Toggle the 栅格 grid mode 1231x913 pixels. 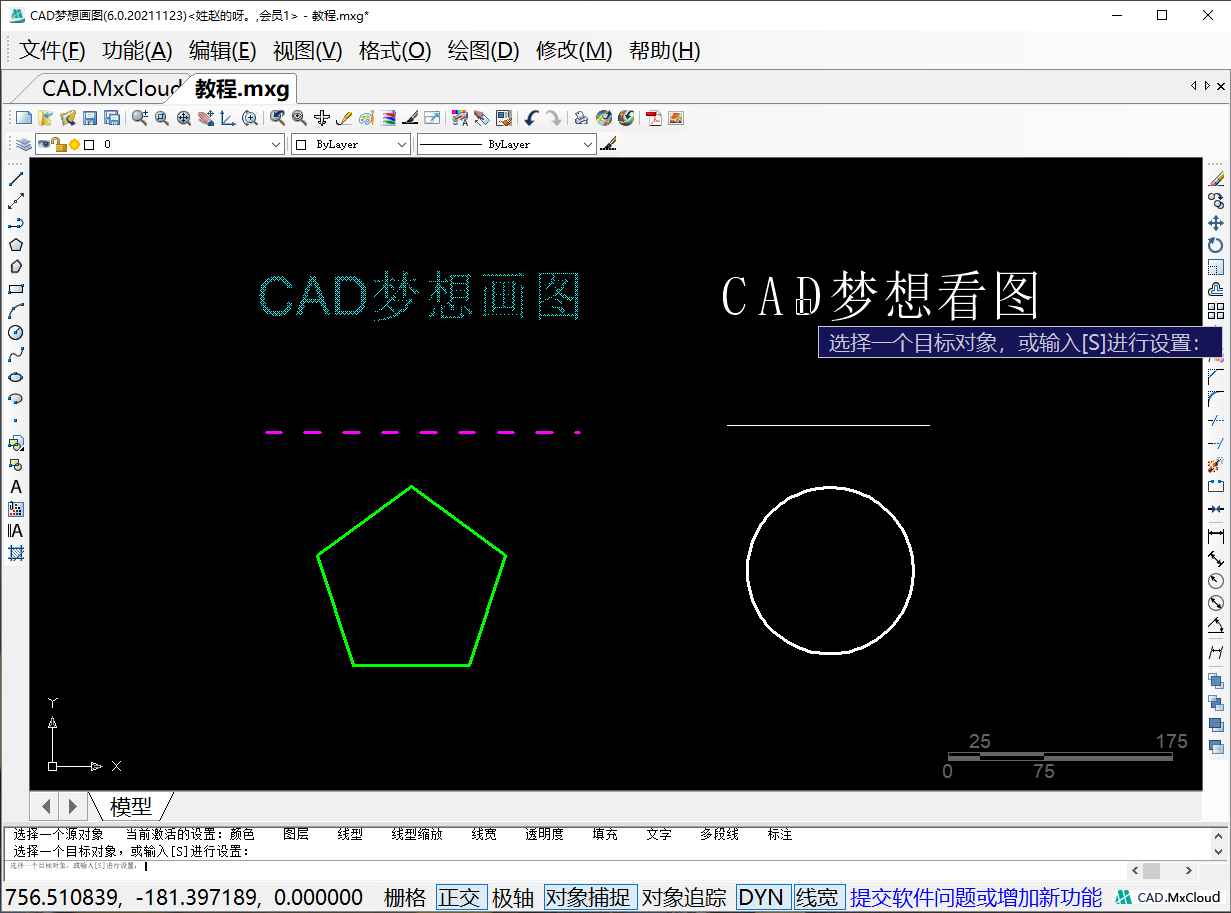click(x=405, y=897)
